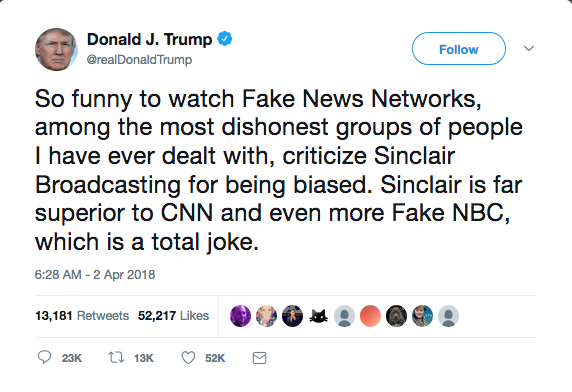View the 52,217 Likes list
572x392 pixels.
173,315
